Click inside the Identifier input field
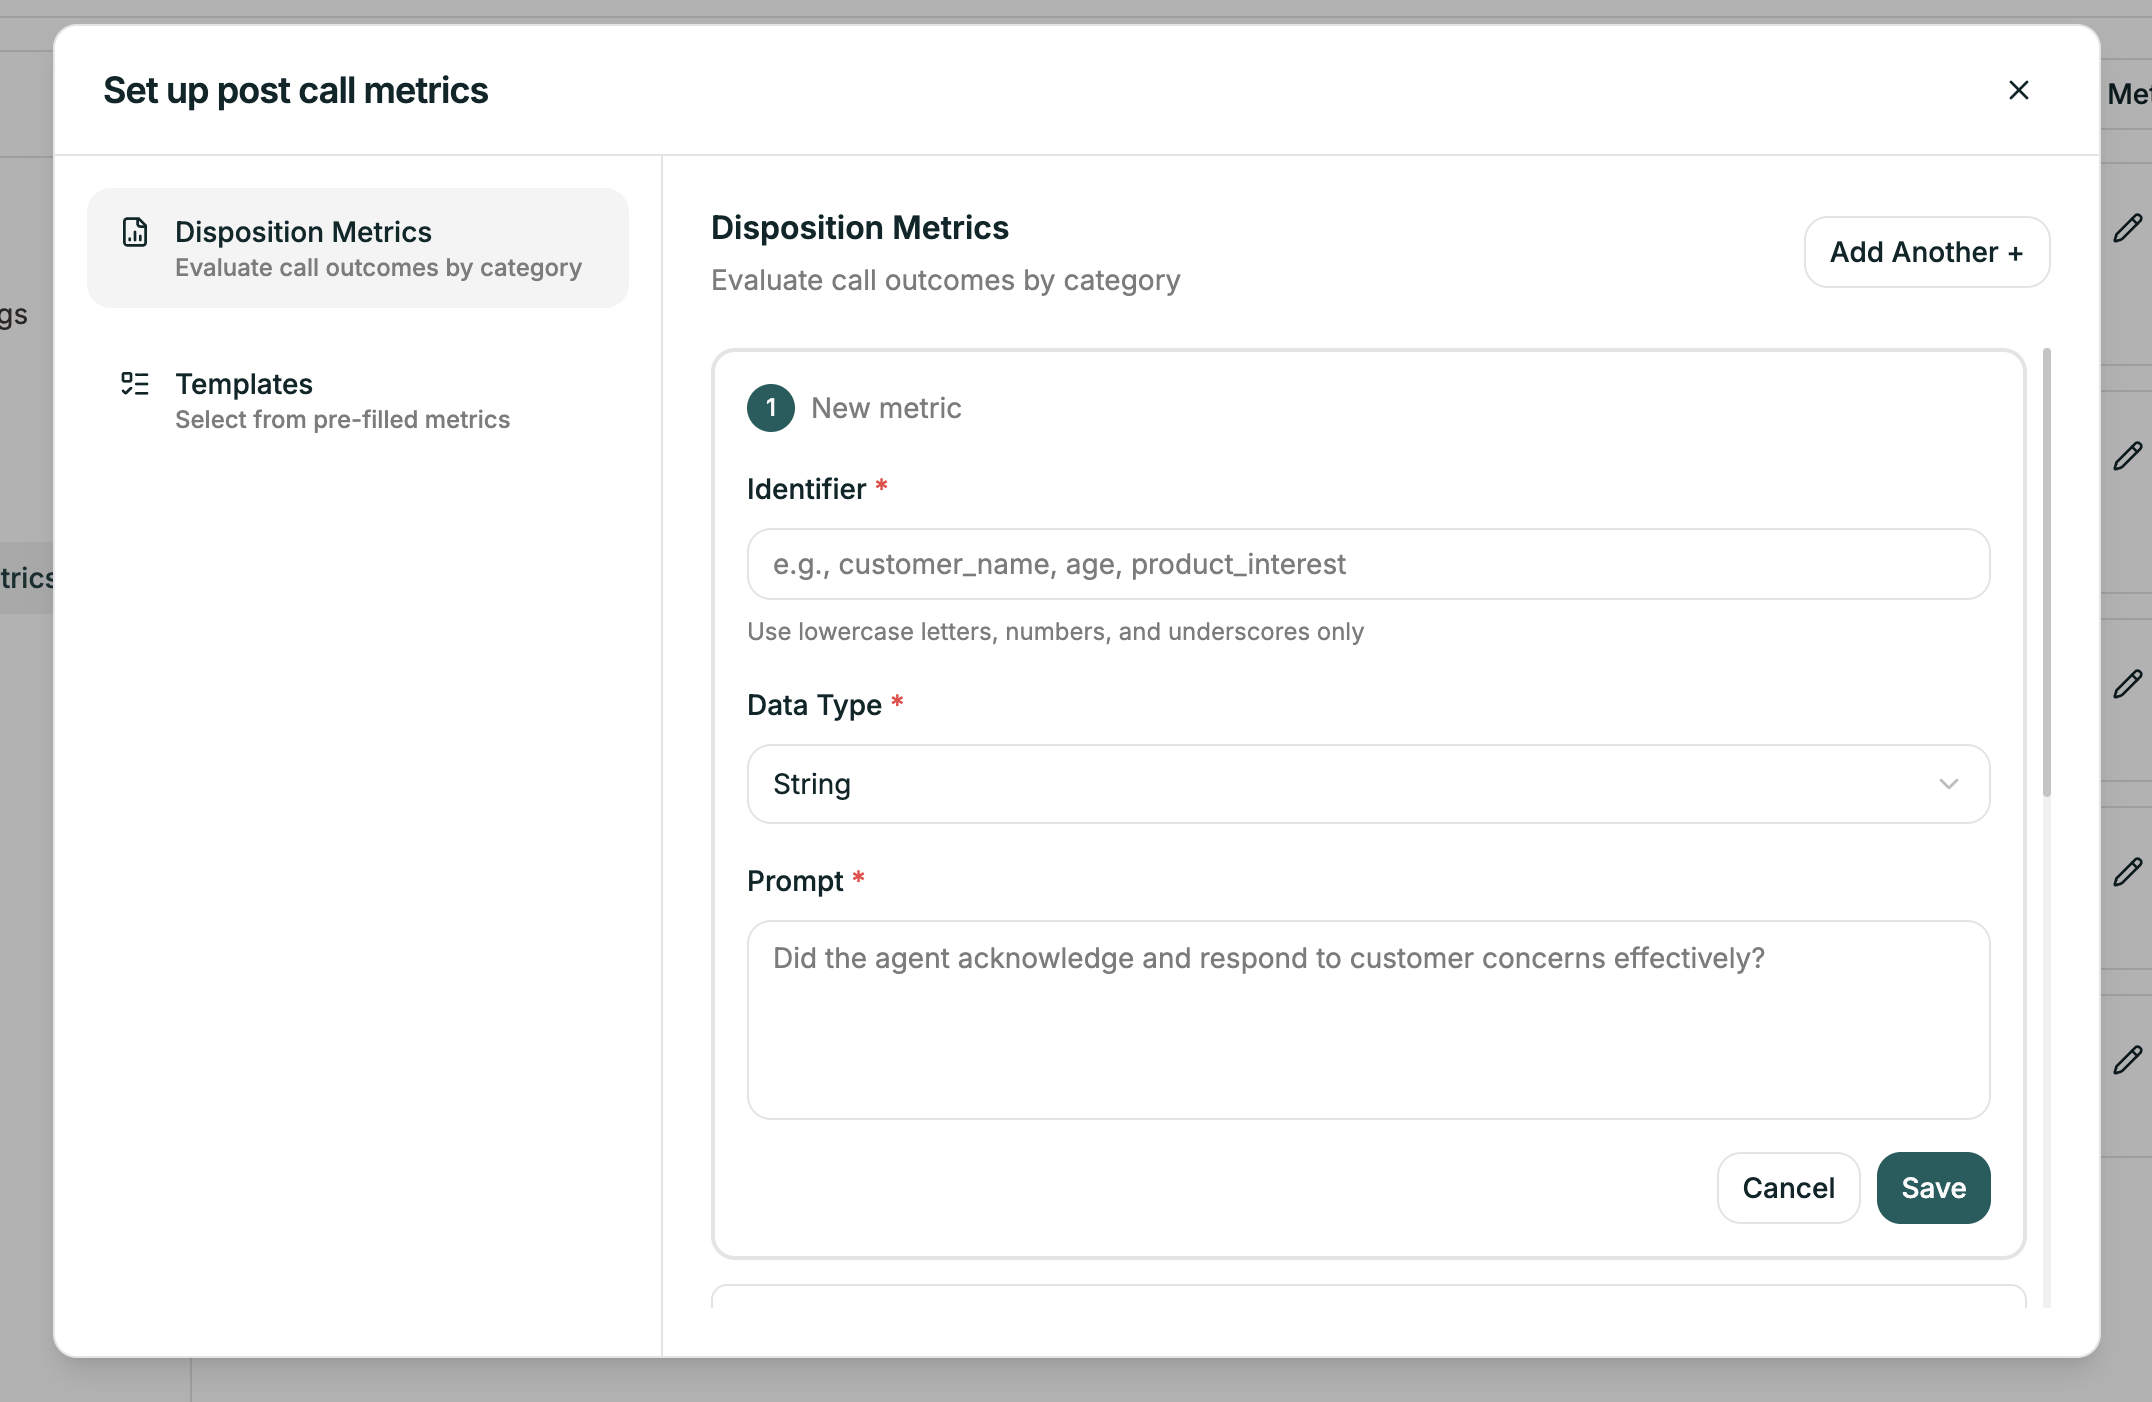The width and height of the screenshot is (2152, 1402). pos(1368,564)
